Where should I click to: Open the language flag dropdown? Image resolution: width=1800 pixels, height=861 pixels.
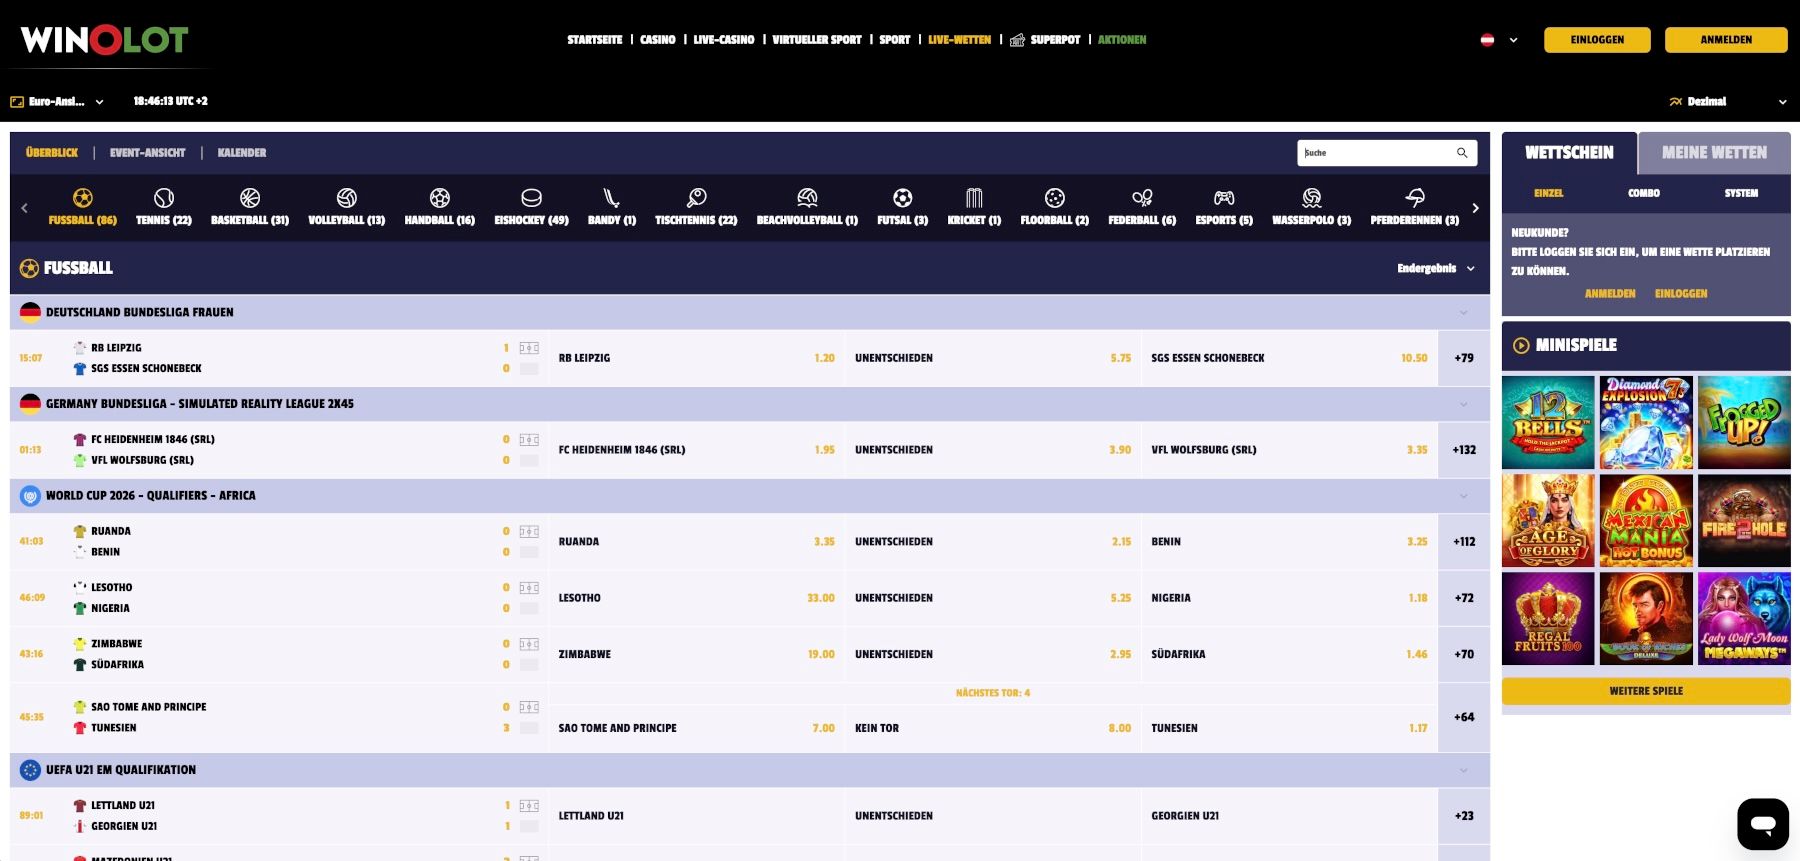(x=1499, y=40)
